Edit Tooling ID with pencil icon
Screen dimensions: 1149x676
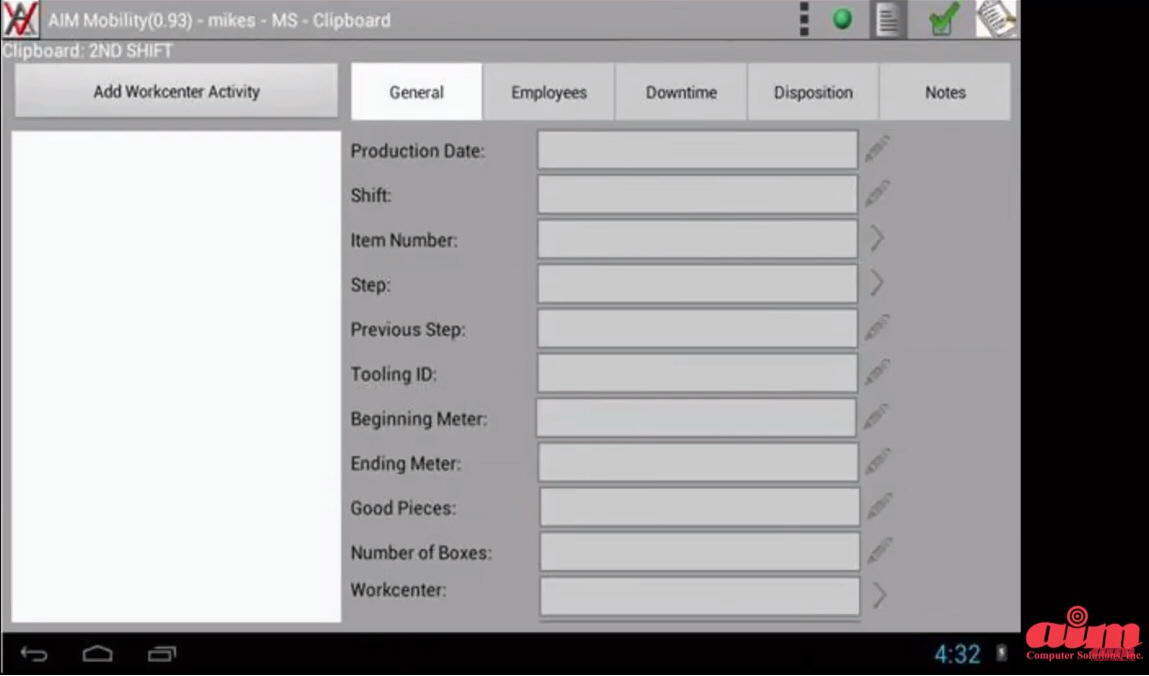(x=877, y=373)
